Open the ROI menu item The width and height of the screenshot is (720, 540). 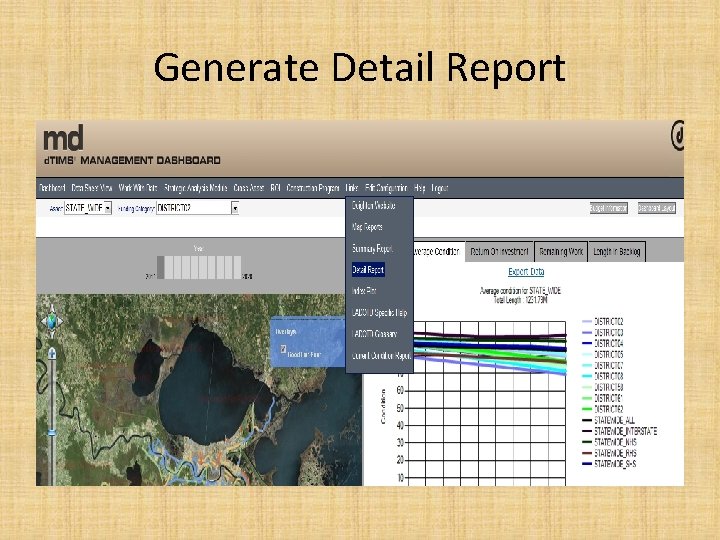276,188
